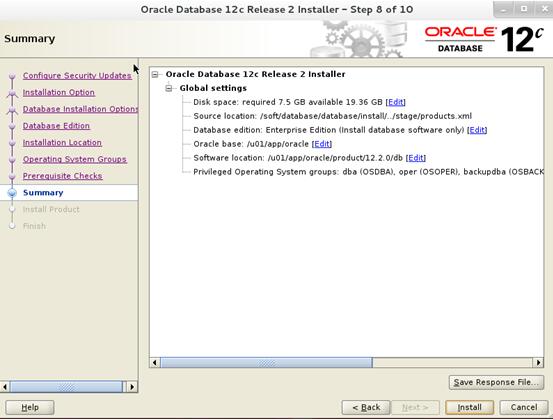Go back with the Back button
Screen dimensions: 553x420
pyautogui.click(x=366, y=408)
